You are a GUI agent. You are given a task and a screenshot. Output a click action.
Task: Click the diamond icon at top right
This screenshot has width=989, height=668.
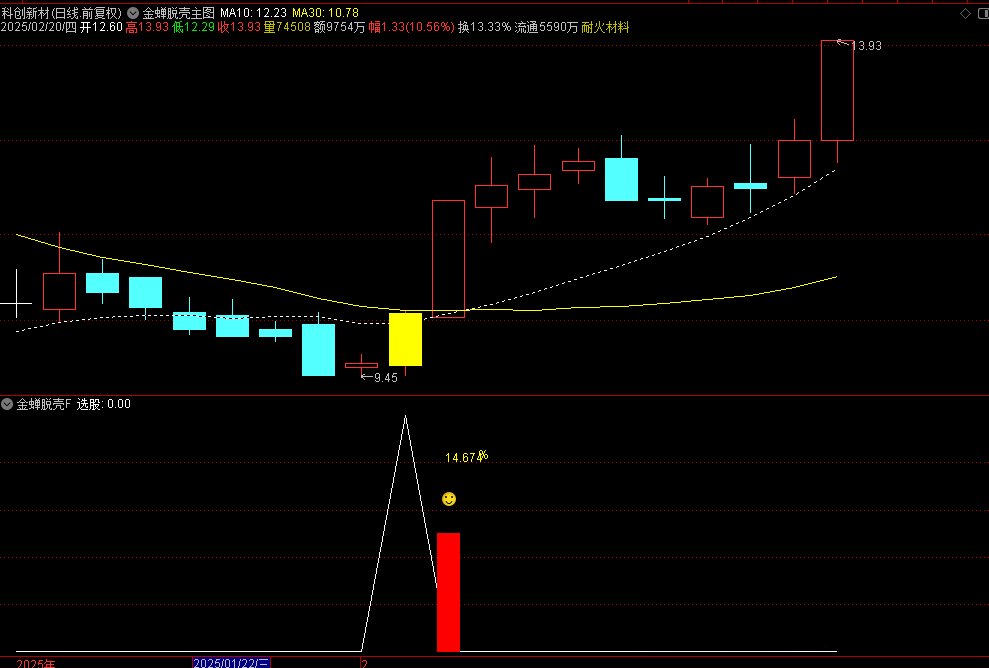tap(964, 13)
